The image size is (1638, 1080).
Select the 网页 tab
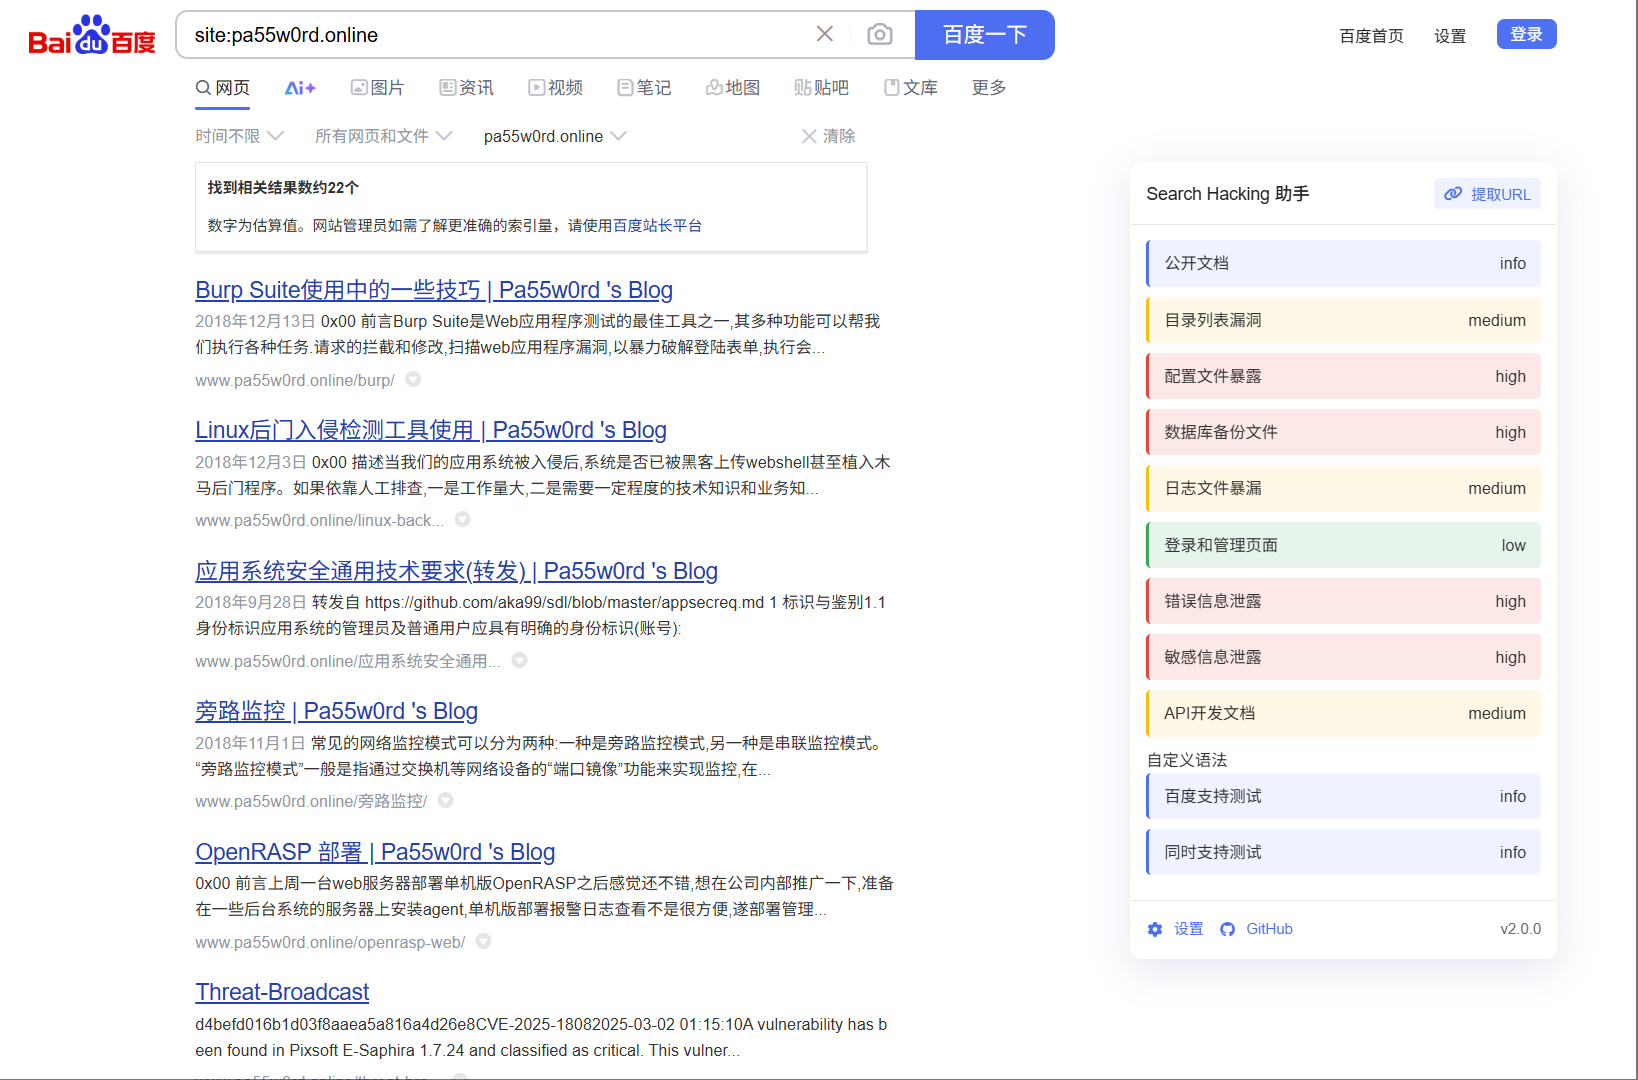click(x=223, y=88)
